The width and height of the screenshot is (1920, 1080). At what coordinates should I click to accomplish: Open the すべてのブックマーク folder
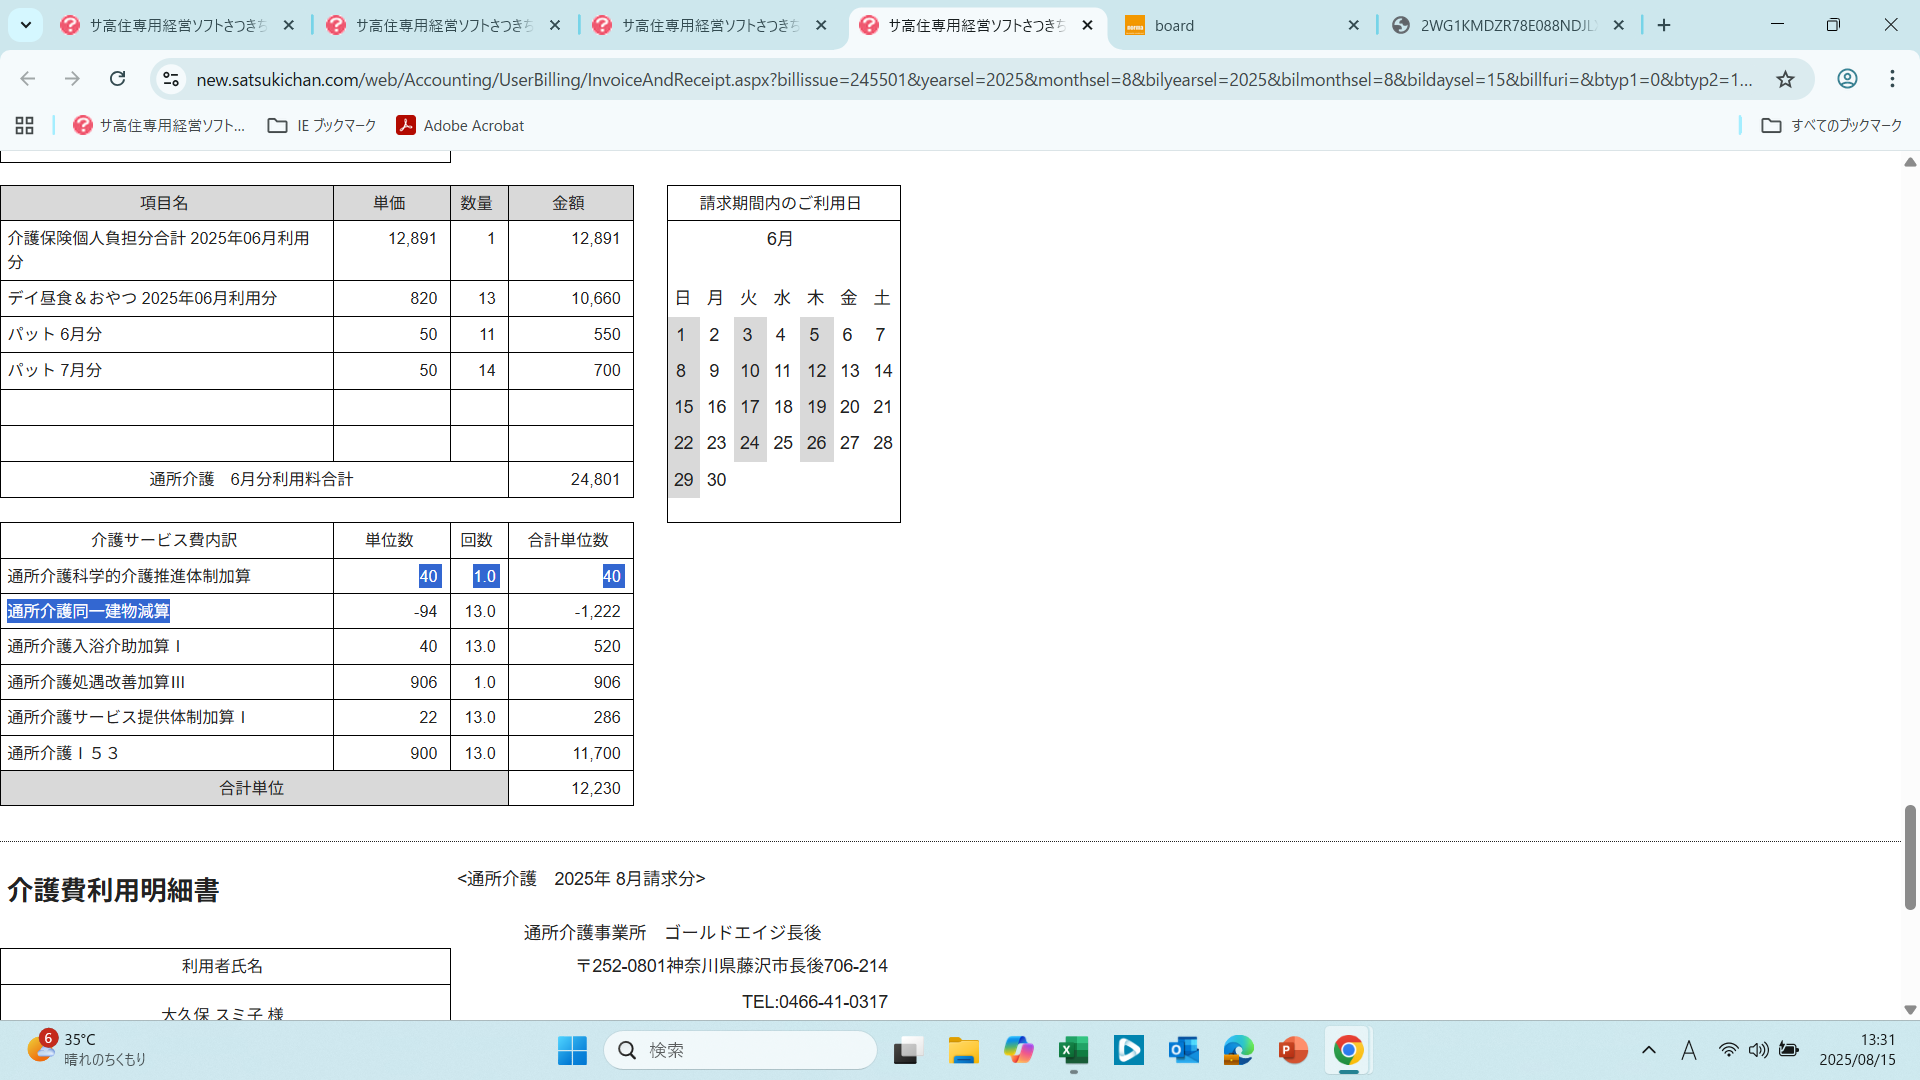[x=1832, y=125]
